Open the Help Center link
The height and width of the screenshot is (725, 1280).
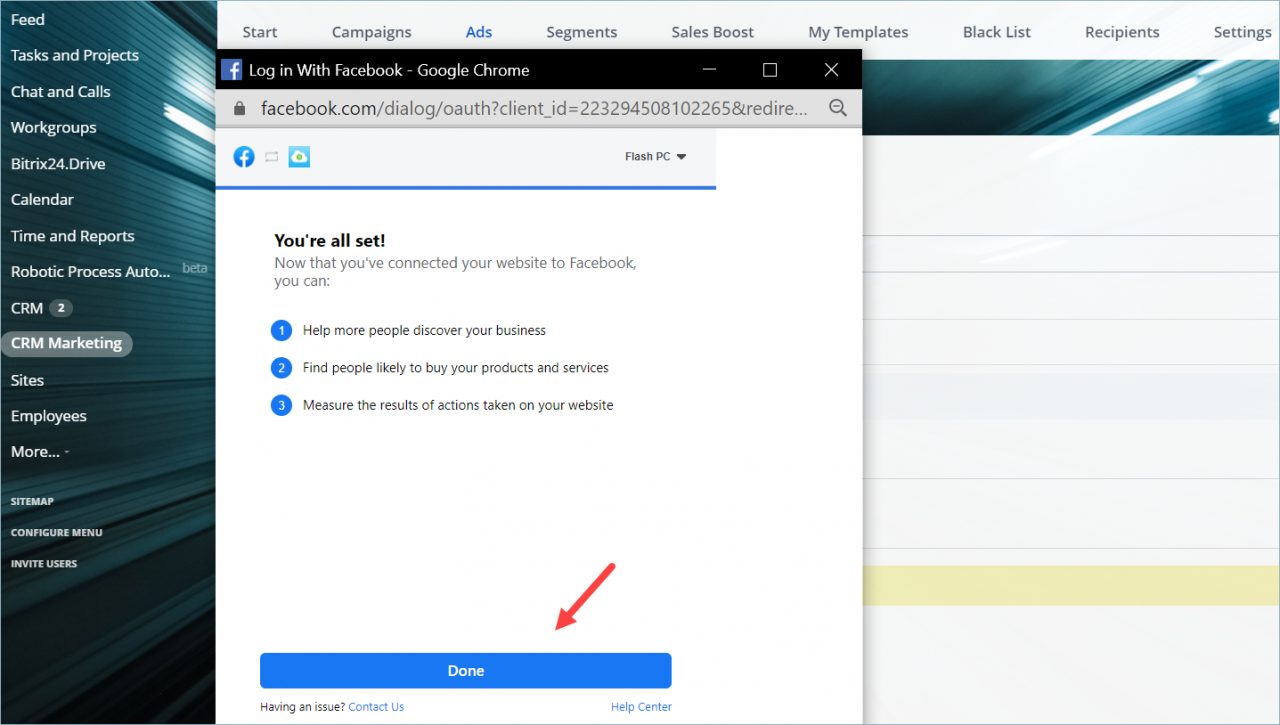(x=641, y=707)
